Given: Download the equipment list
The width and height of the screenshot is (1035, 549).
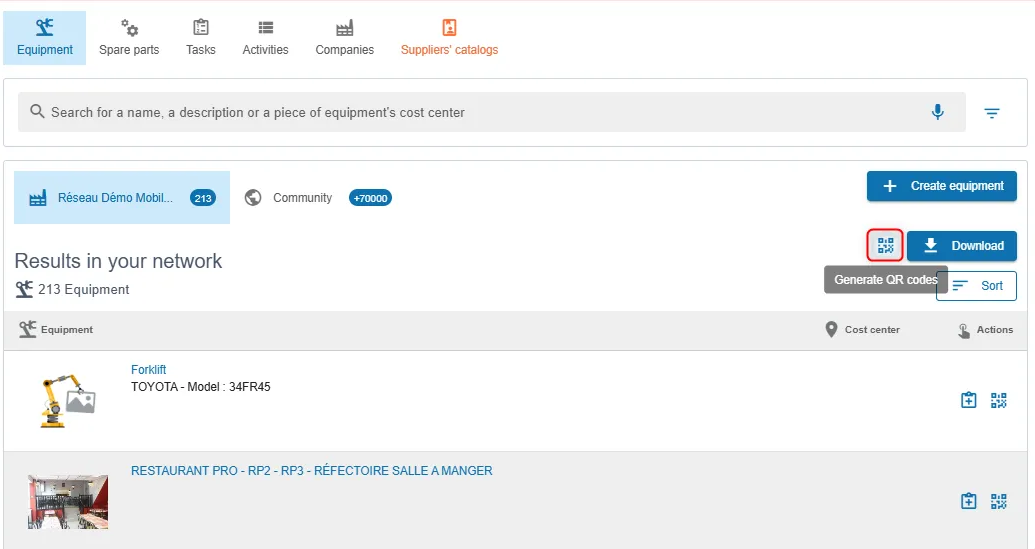Looking at the screenshot, I should [962, 245].
